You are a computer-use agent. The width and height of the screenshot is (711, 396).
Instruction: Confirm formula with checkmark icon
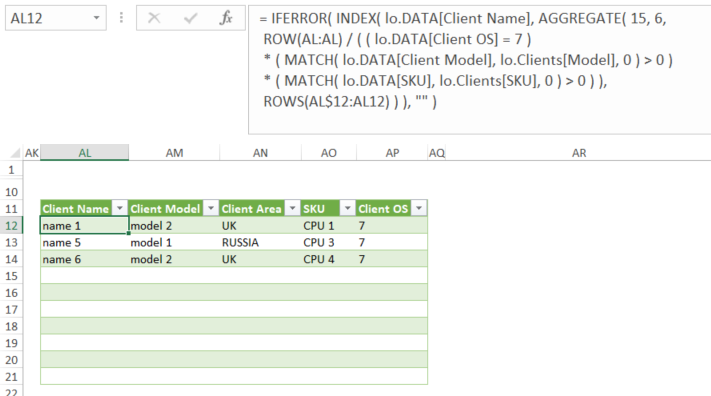coord(190,18)
